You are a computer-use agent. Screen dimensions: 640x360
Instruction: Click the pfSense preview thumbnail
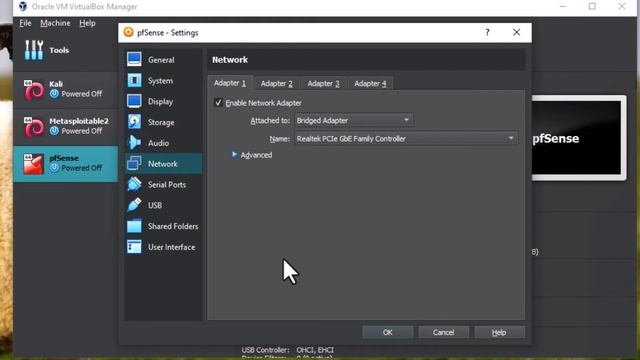[x=579, y=138]
